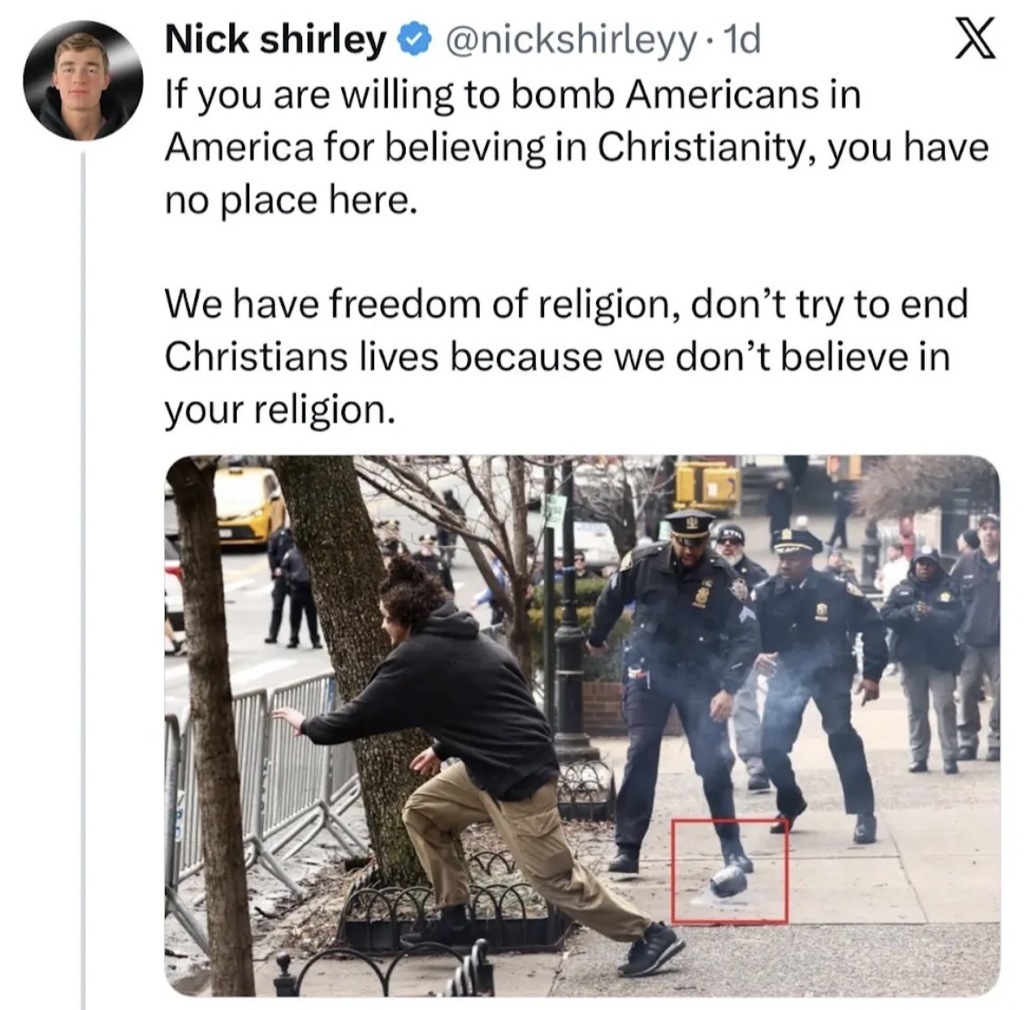Click the smoking object on the sidewalk

(x=728, y=883)
